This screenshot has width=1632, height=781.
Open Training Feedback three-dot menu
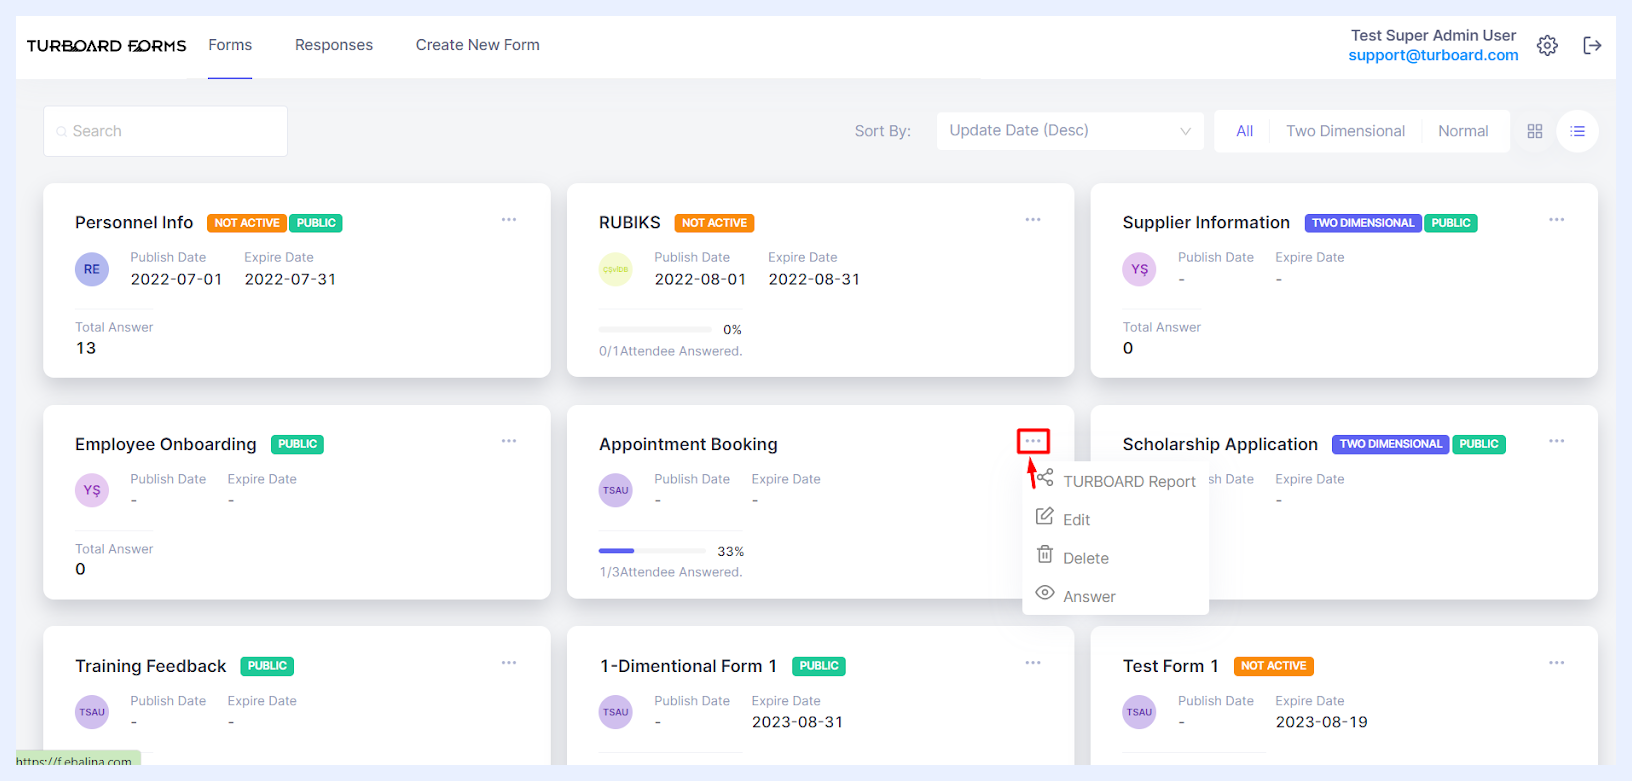(x=509, y=663)
